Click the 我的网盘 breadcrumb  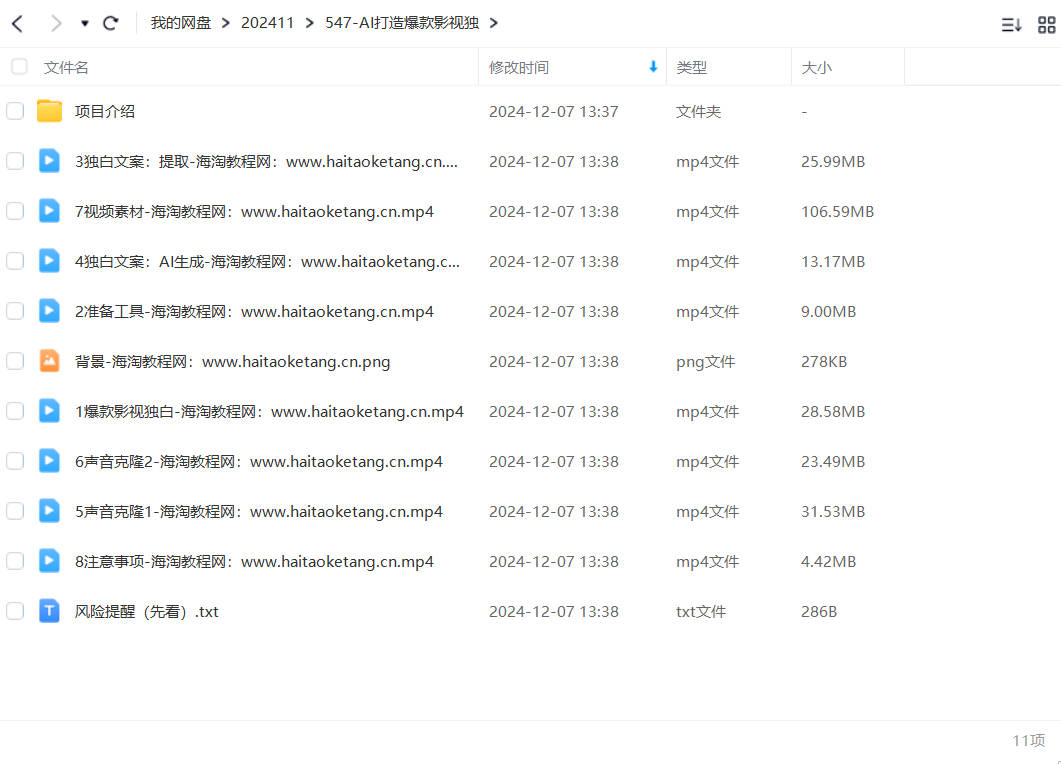coord(181,23)
